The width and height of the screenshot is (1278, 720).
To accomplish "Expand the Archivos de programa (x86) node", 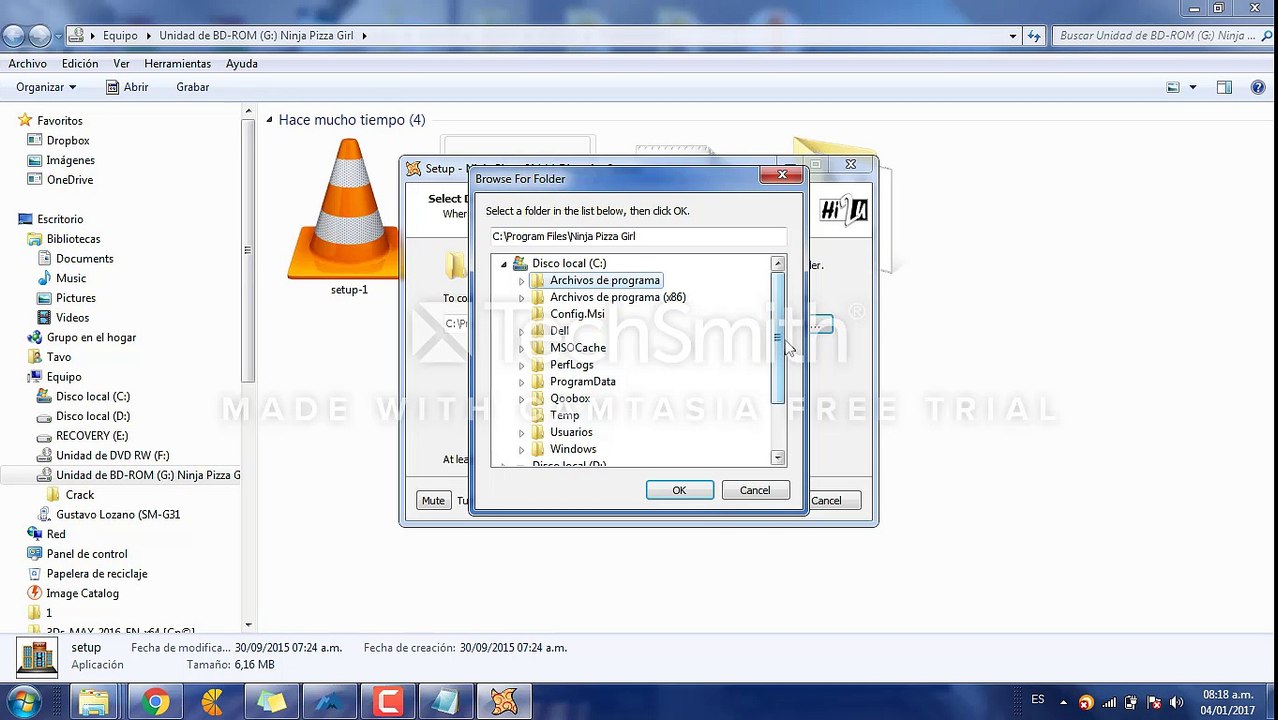I will pyautogui.click(x=521, y=298).
